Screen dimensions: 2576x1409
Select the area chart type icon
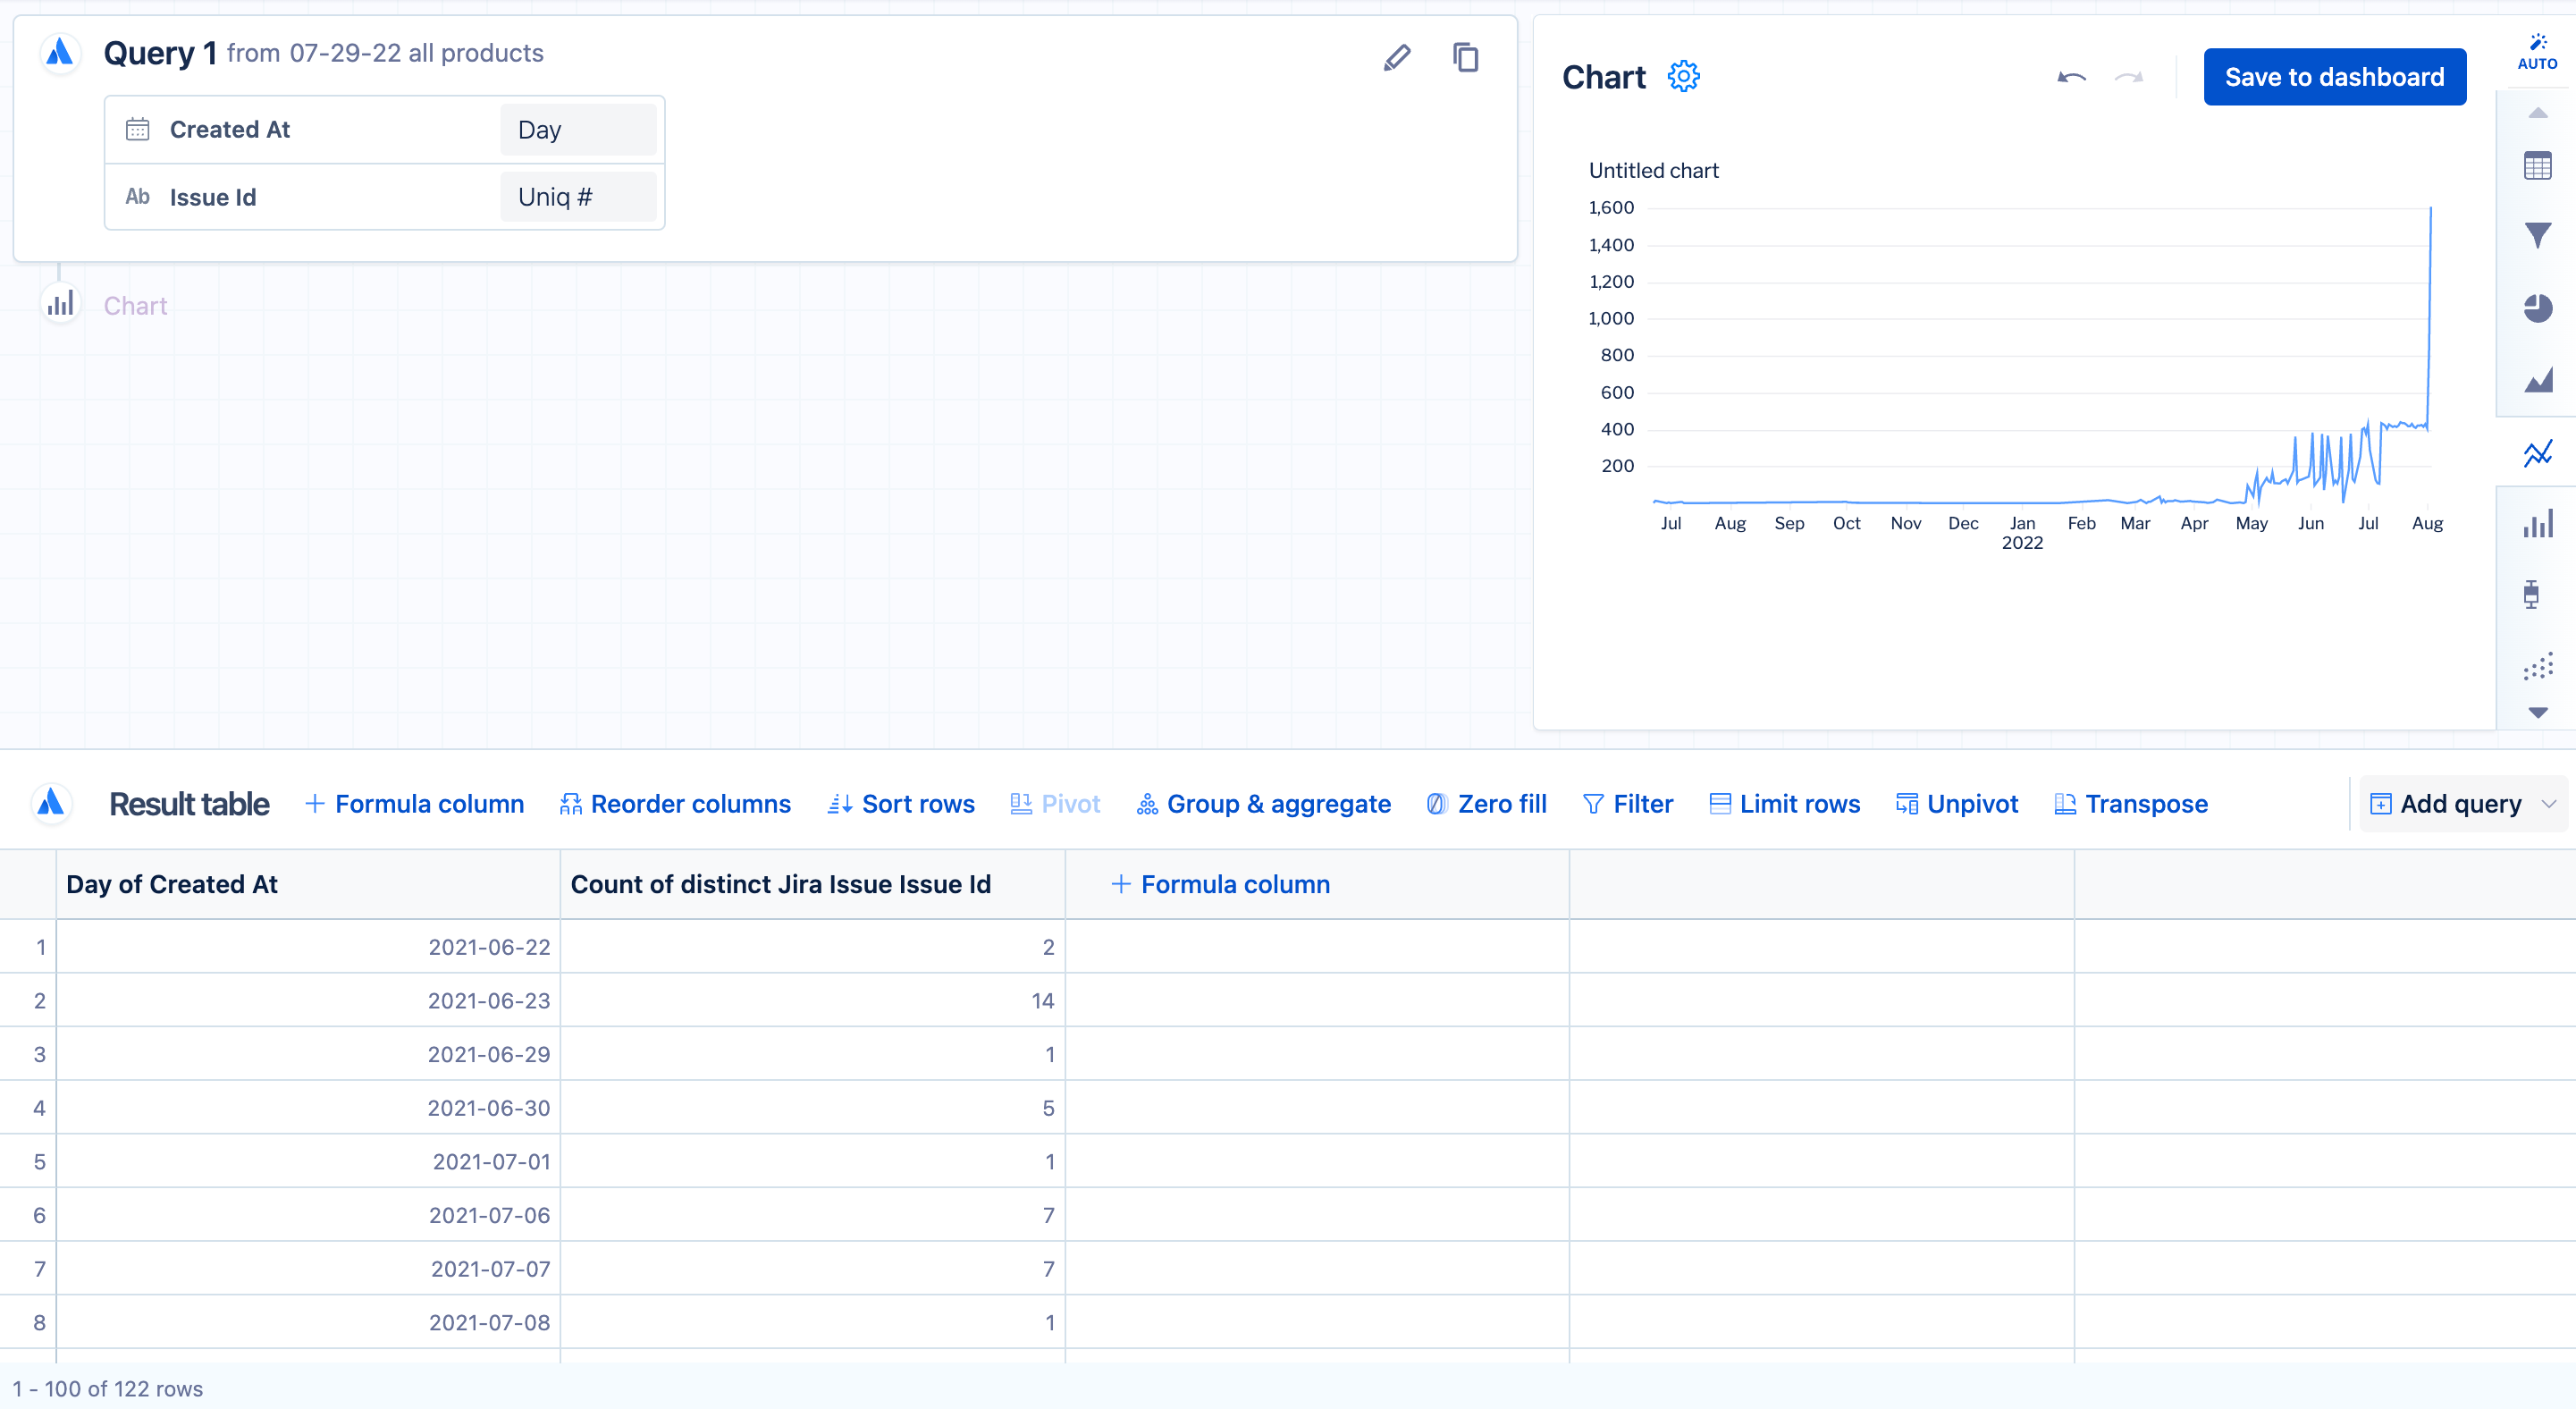point(2537,380)
